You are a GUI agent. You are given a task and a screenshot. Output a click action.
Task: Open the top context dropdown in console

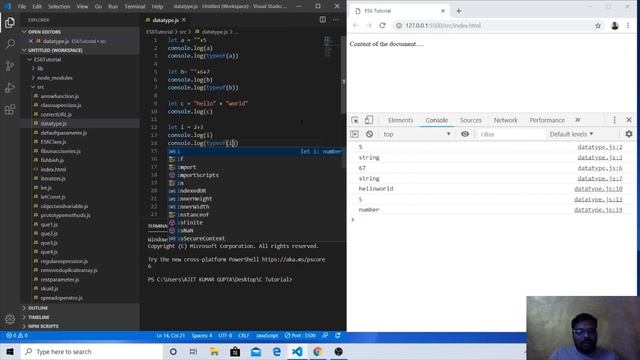coord(417,134)
